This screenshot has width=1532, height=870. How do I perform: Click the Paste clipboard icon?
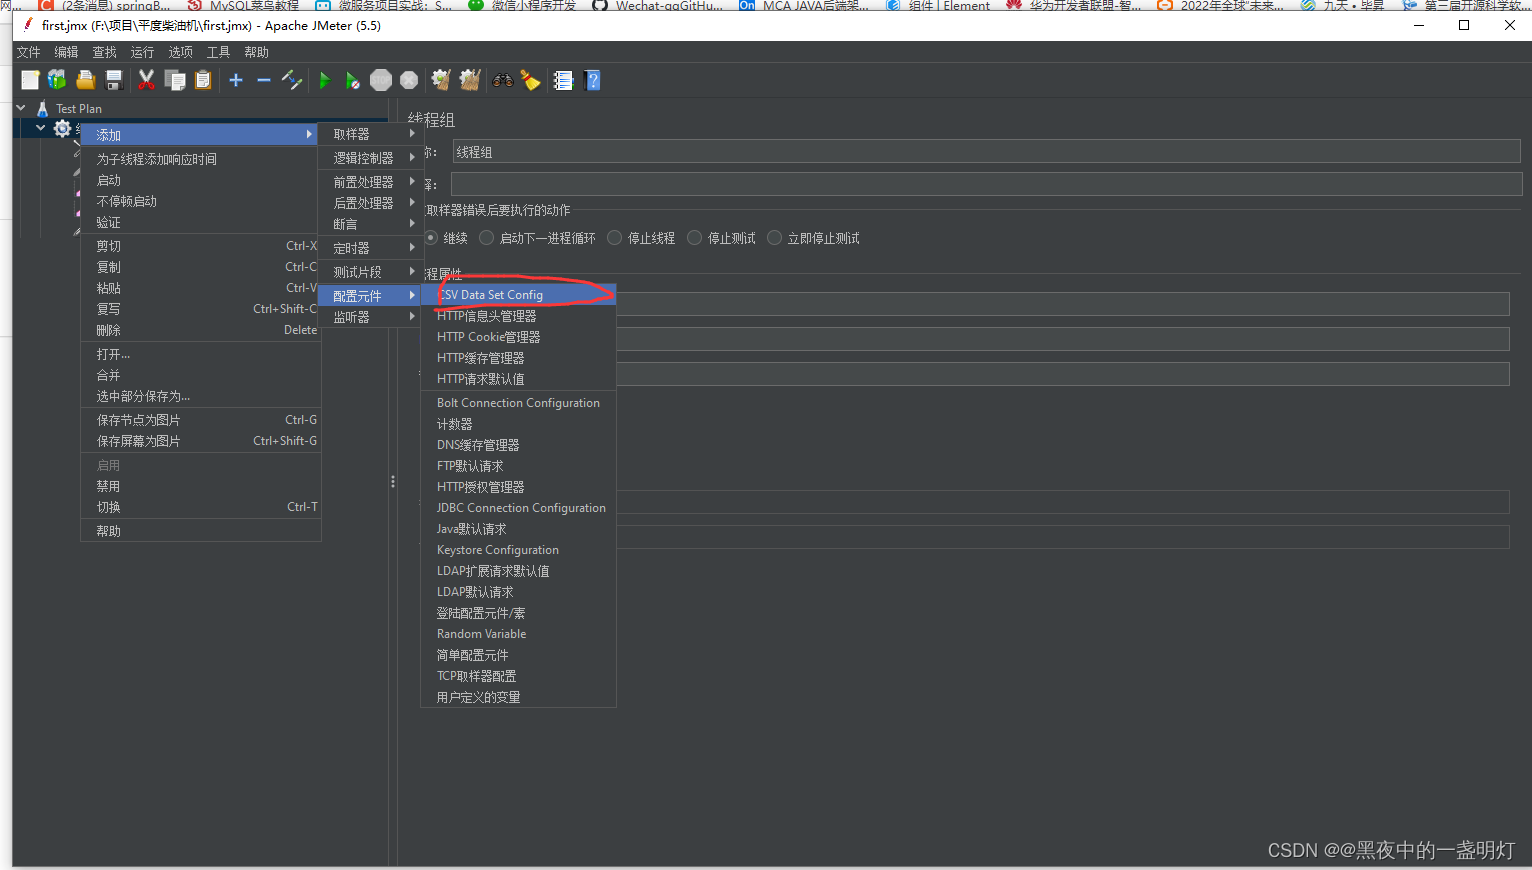pyautogui.click(x=203, y=80)
